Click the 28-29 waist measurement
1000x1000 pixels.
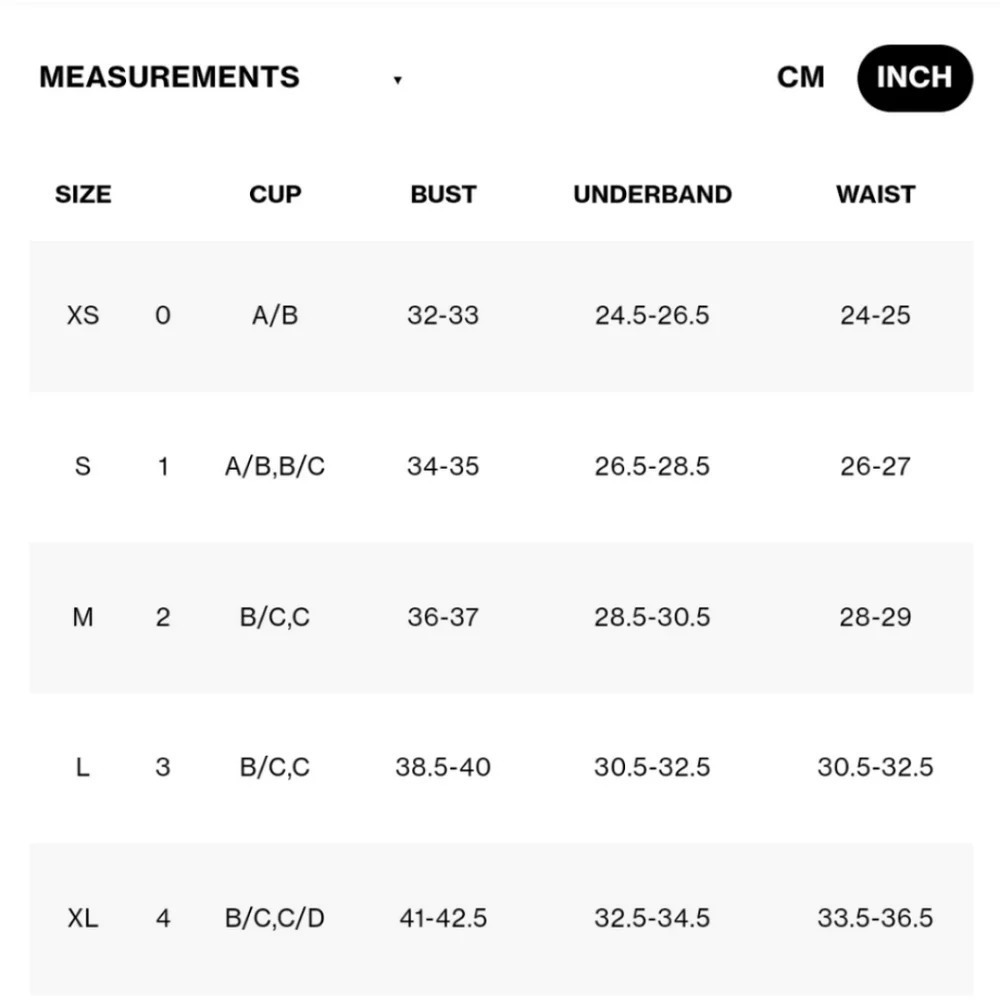click(x=876, y=617)
